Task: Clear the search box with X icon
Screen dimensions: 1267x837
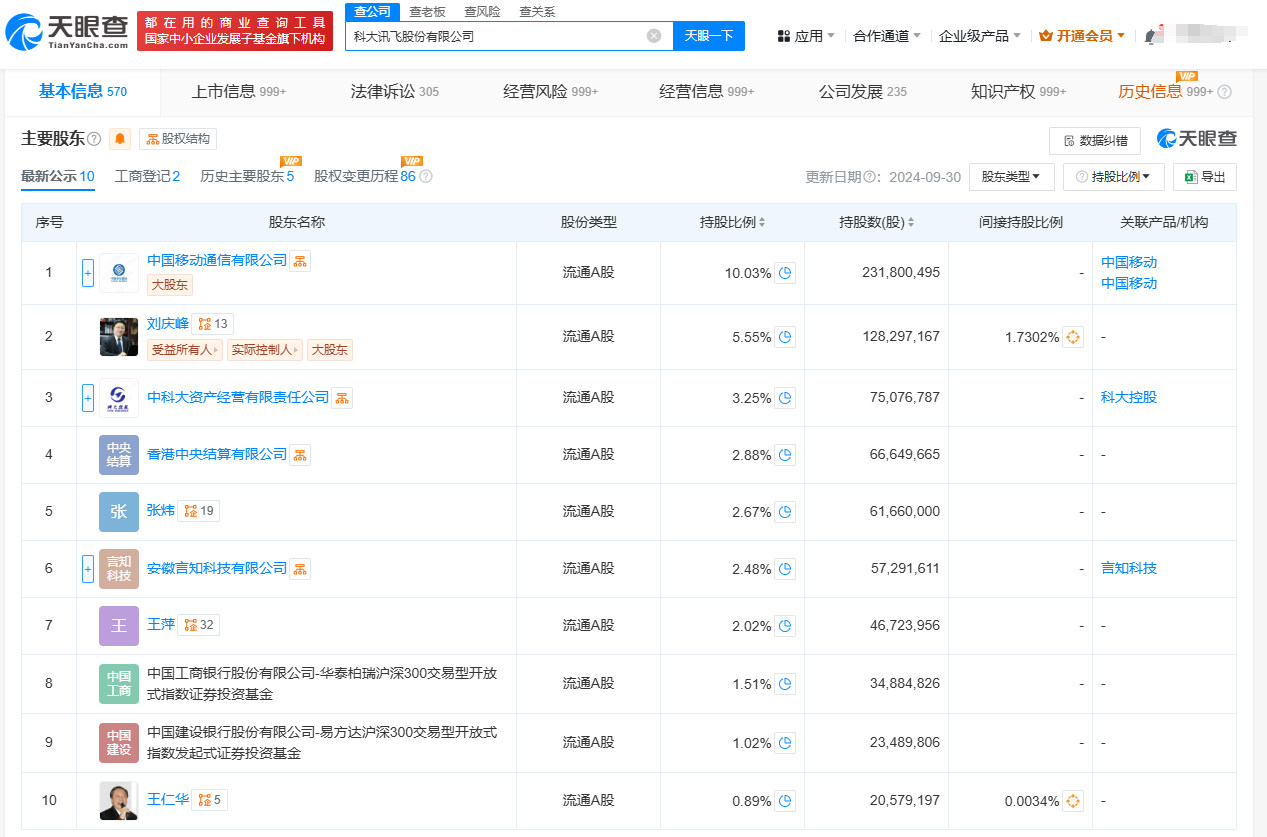Action: click(654, 36)
